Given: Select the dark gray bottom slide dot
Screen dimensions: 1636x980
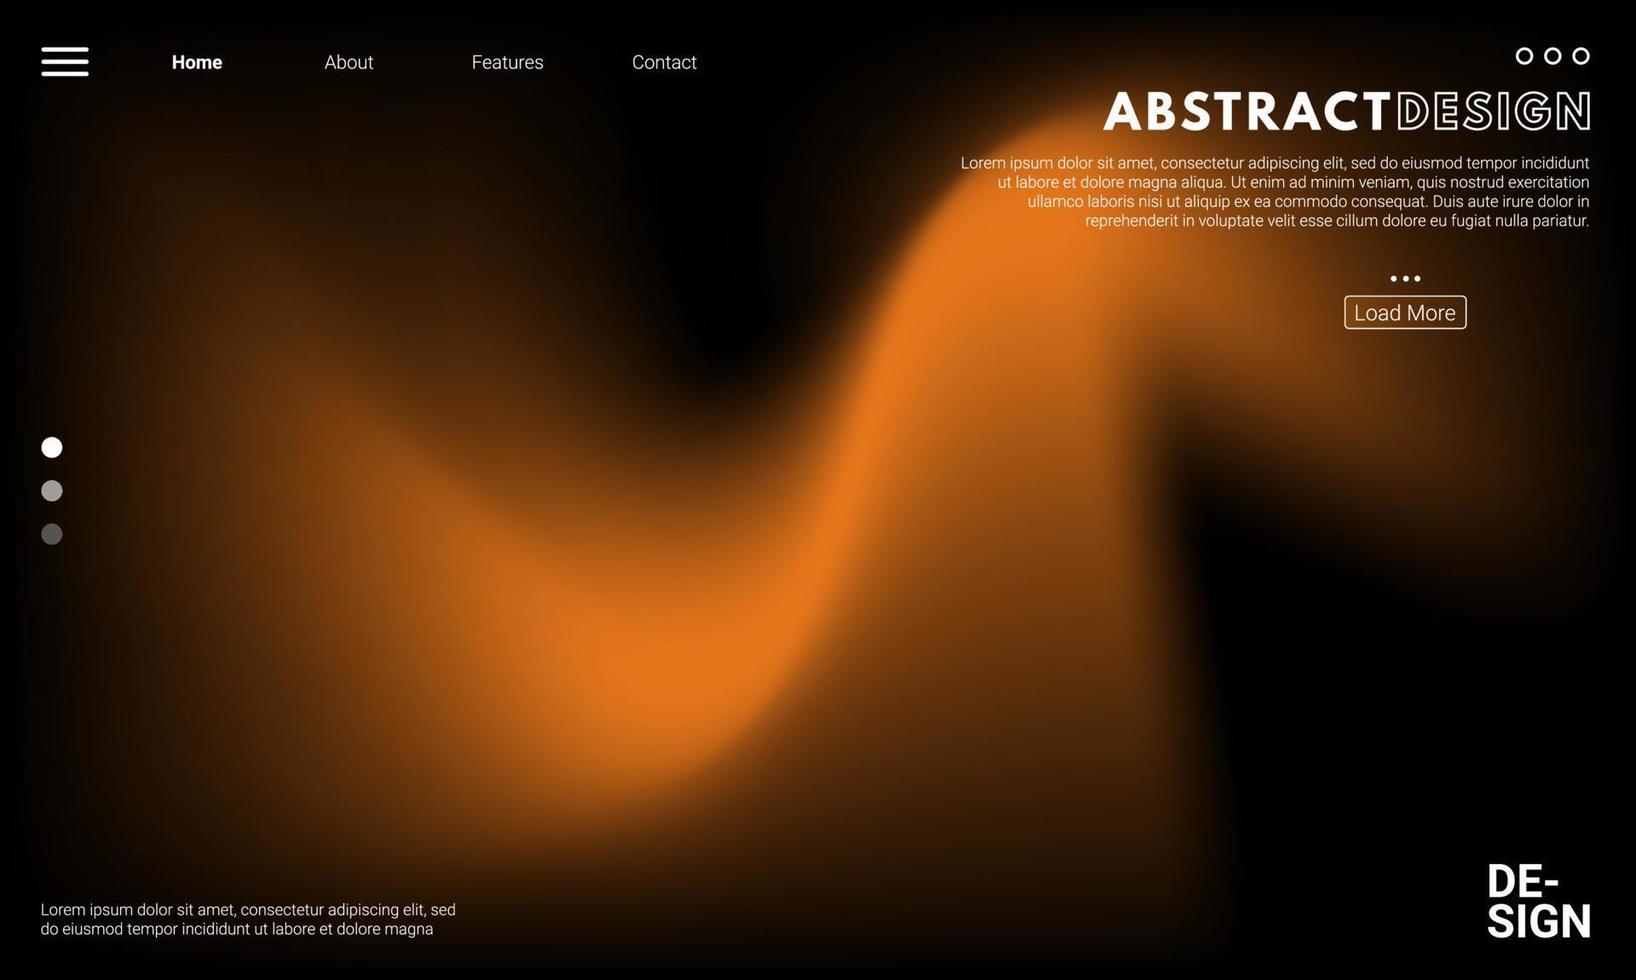Looking at the screenshot, I should tap(52, 534).
